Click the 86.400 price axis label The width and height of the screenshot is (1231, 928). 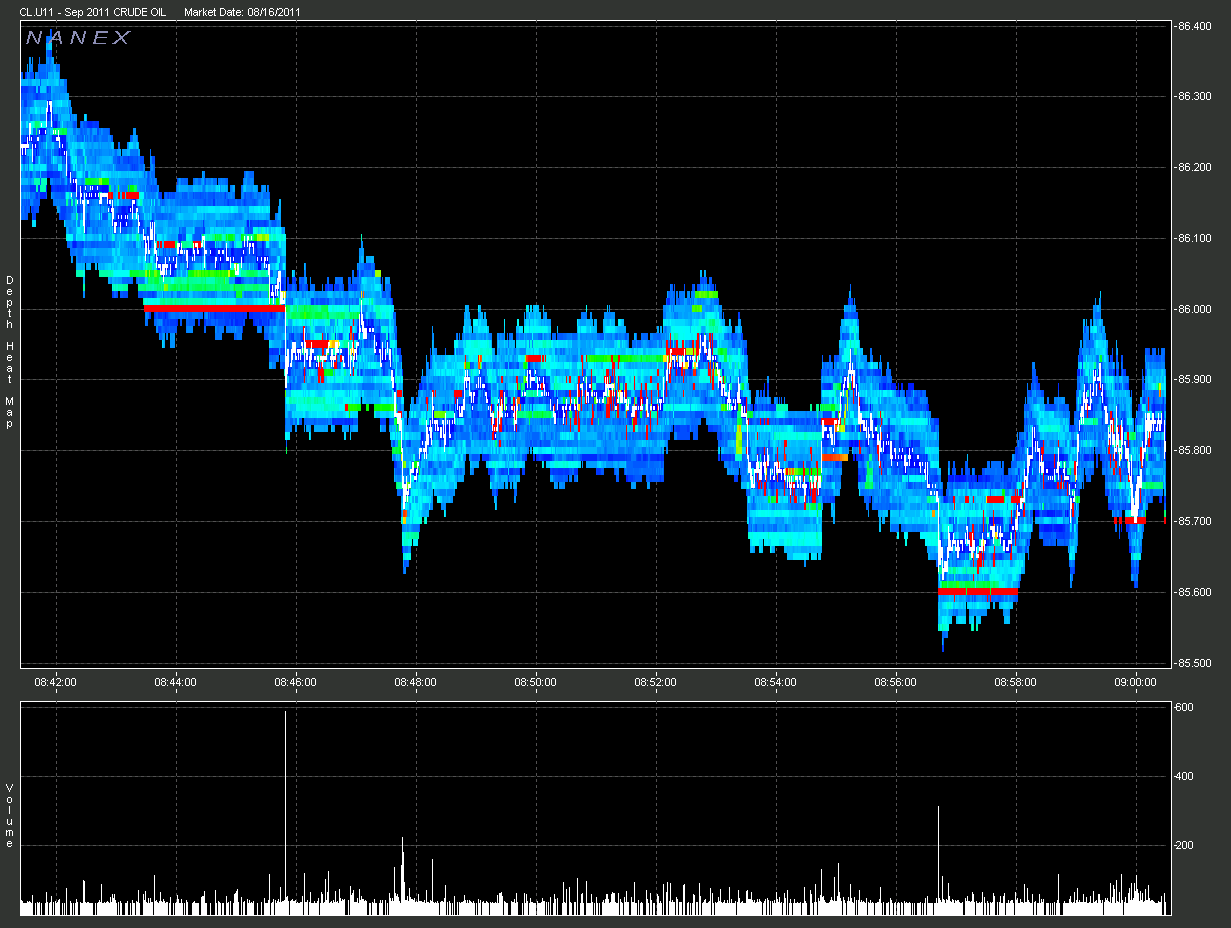[x=1194, y=26]
